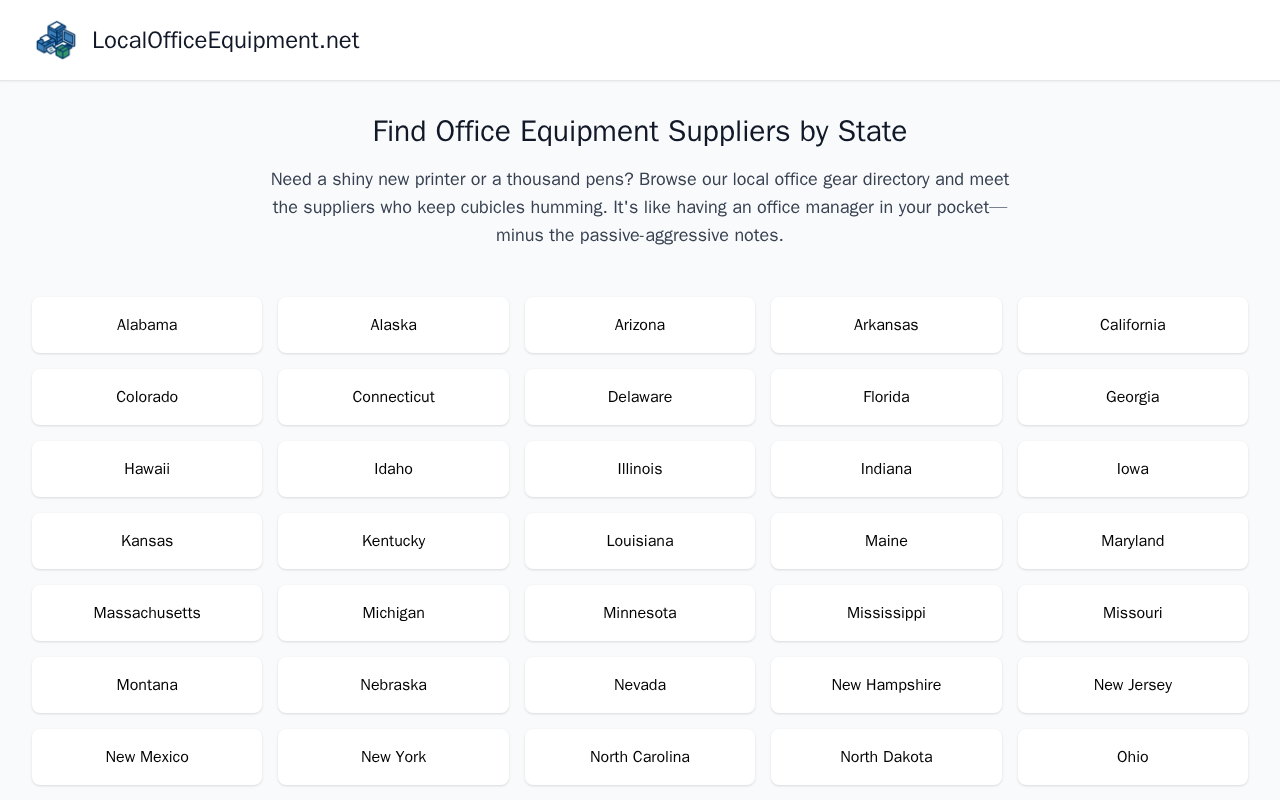Go to the Illinois suppliers page
Screen dimensions: 1280x800
coord(640,469)
